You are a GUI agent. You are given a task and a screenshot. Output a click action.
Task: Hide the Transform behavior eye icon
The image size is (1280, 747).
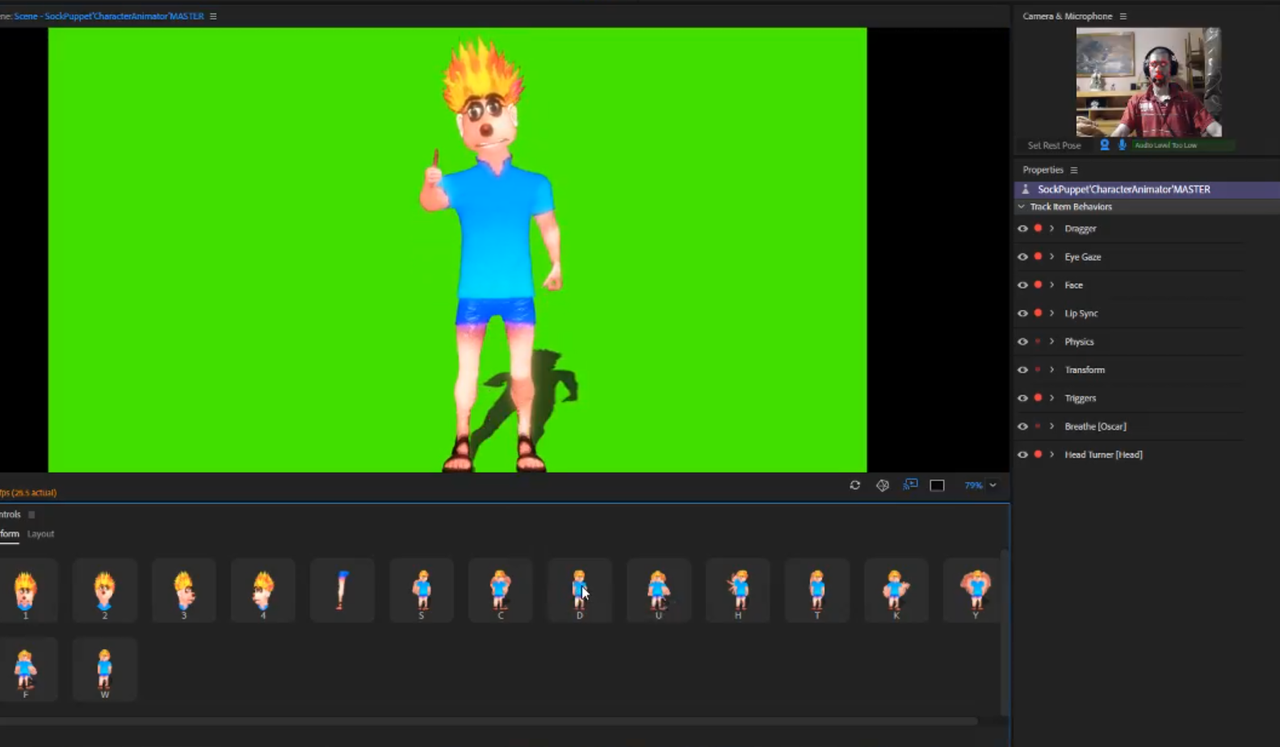[x=1022, y=370]
